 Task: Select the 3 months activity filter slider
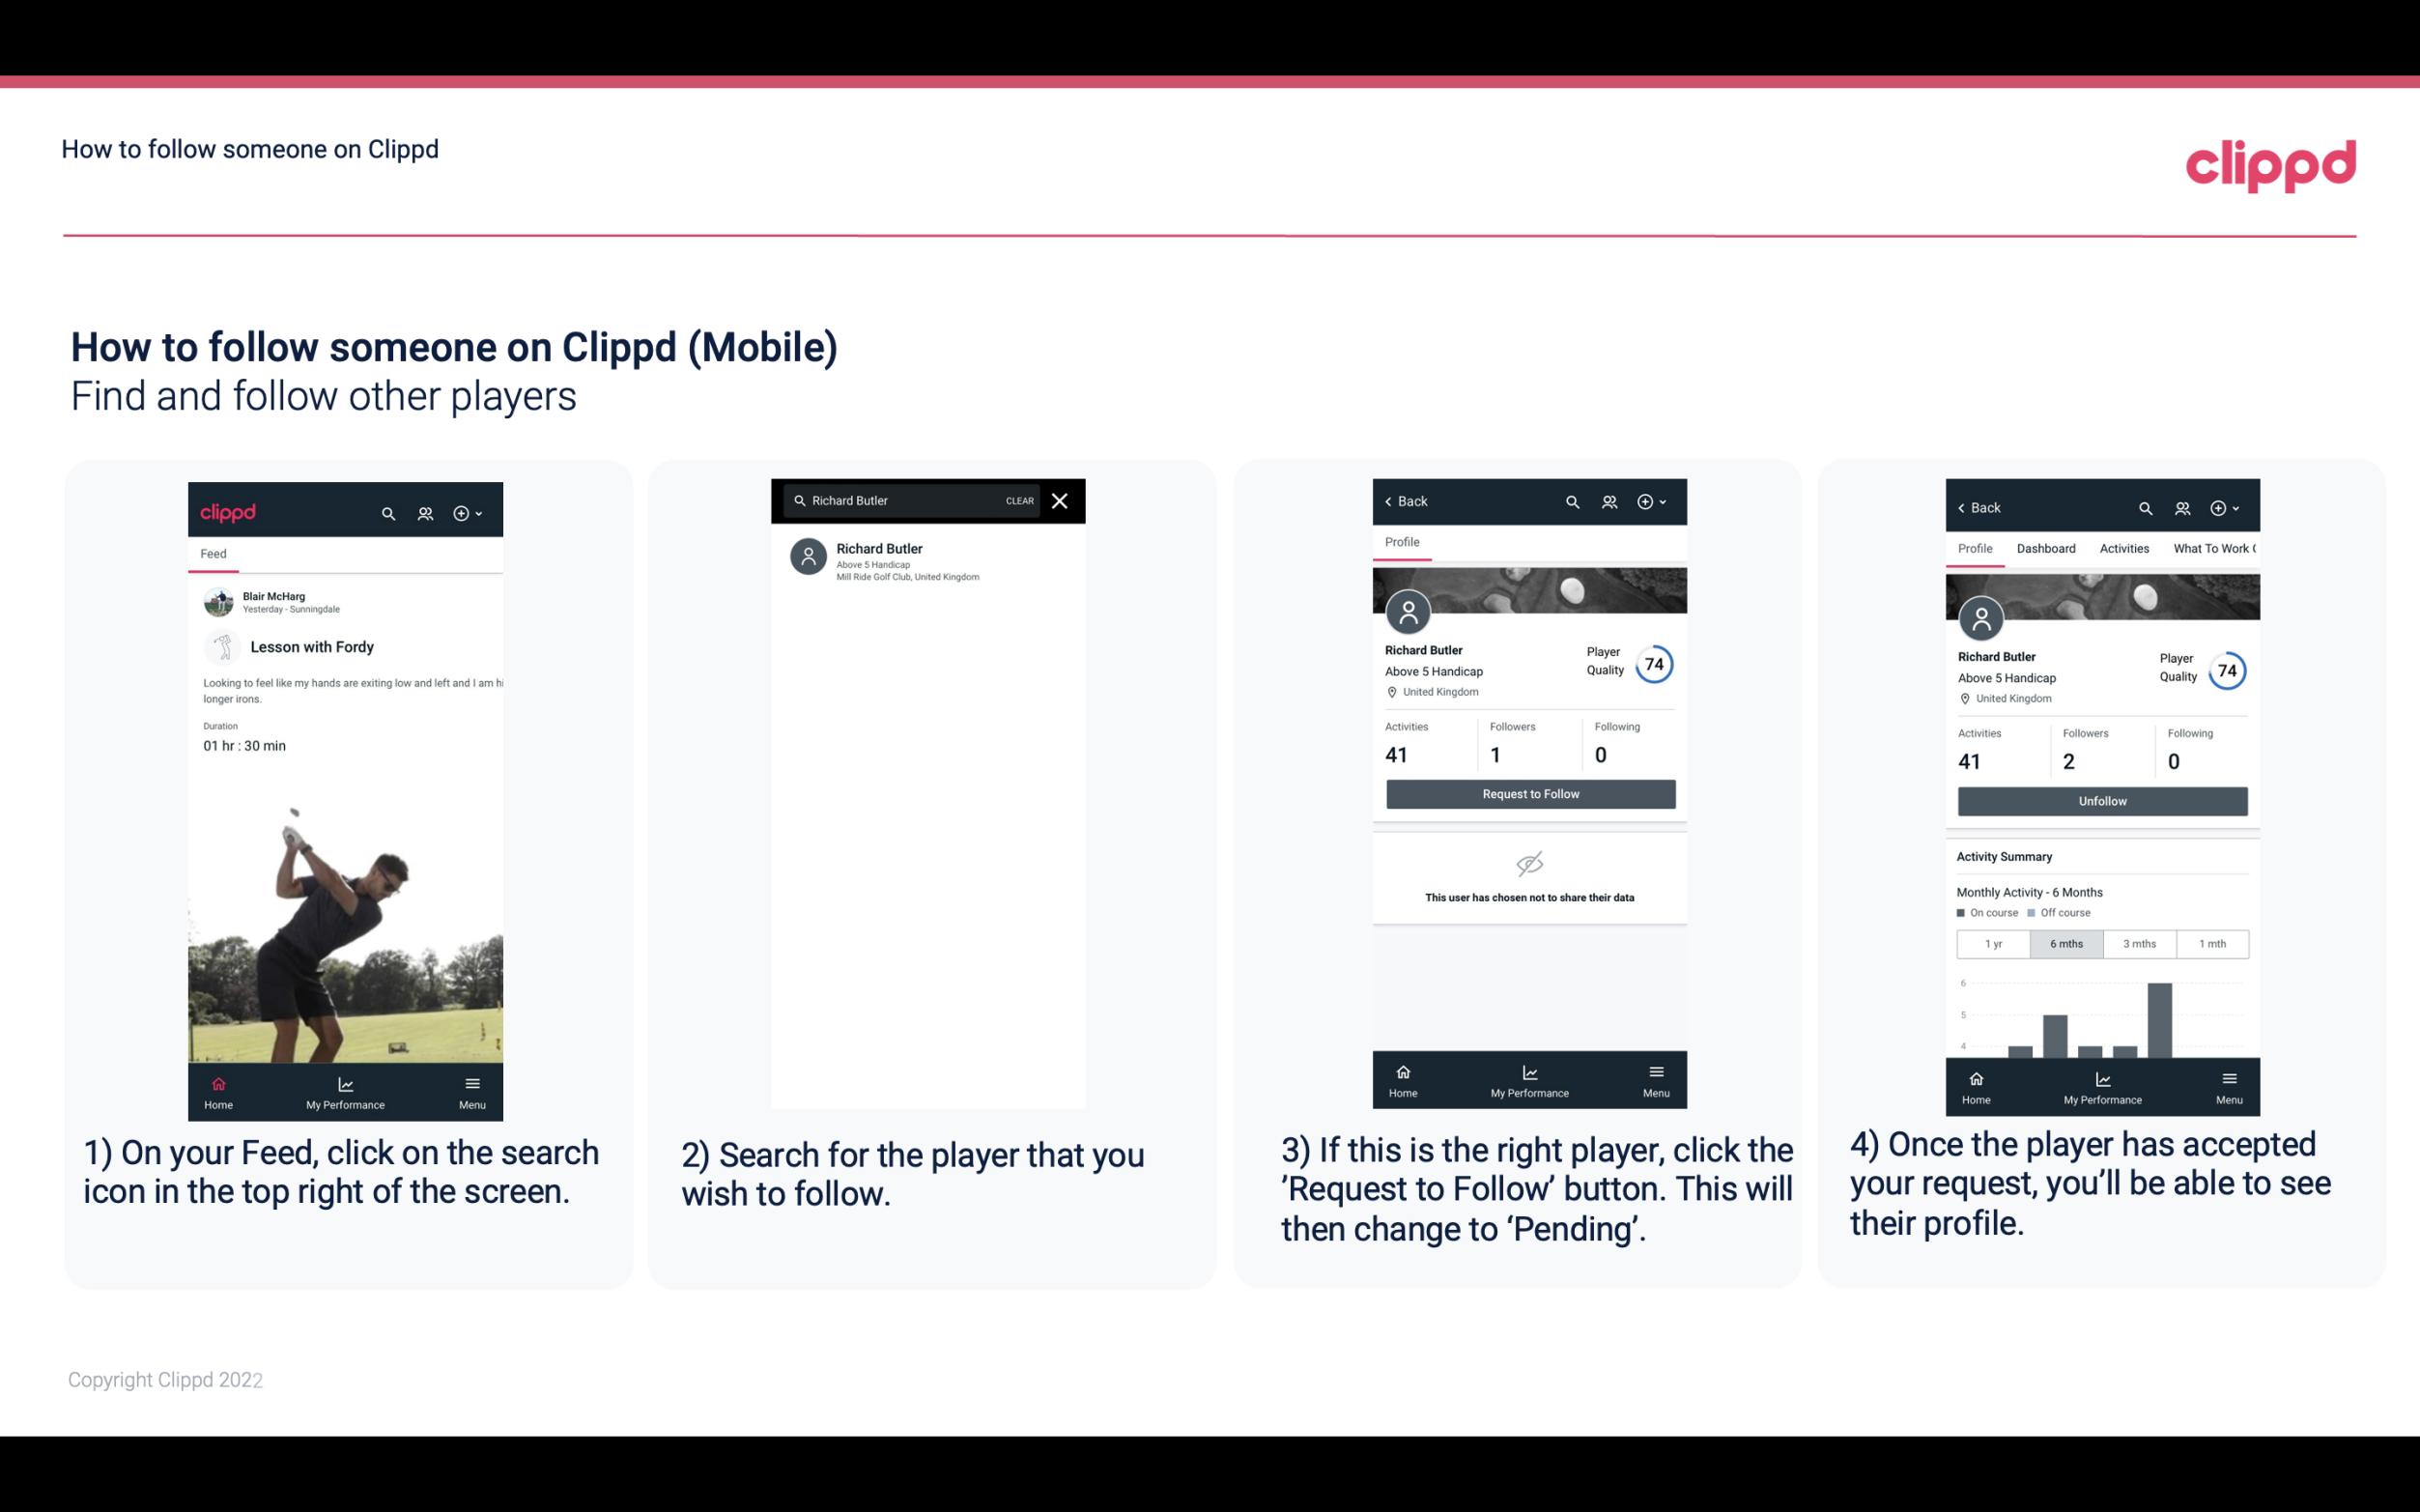click(2138, 942)
